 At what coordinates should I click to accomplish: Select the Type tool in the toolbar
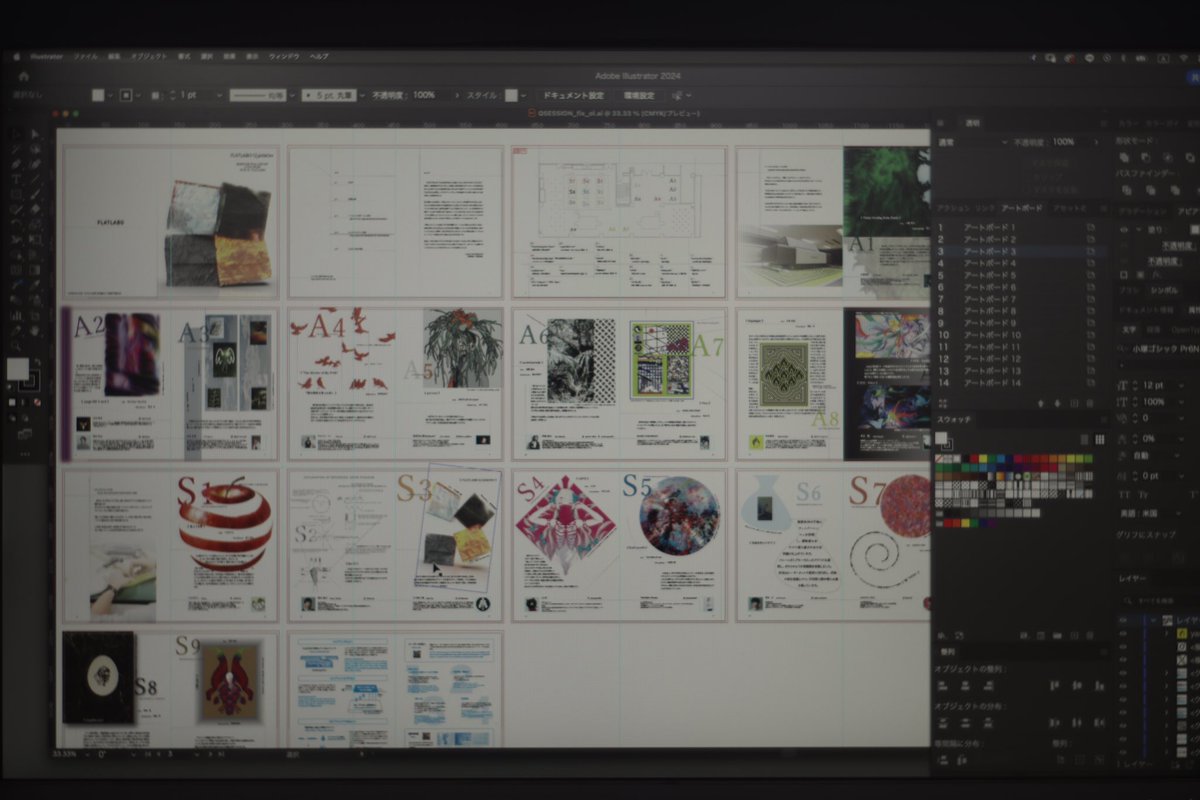click(x=17, y=179)
